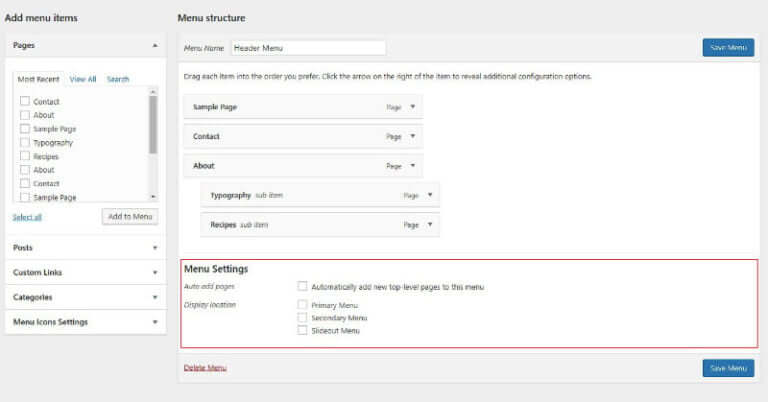
Task: Click the Delete Menu link
Action: click(x=205, y=368)
